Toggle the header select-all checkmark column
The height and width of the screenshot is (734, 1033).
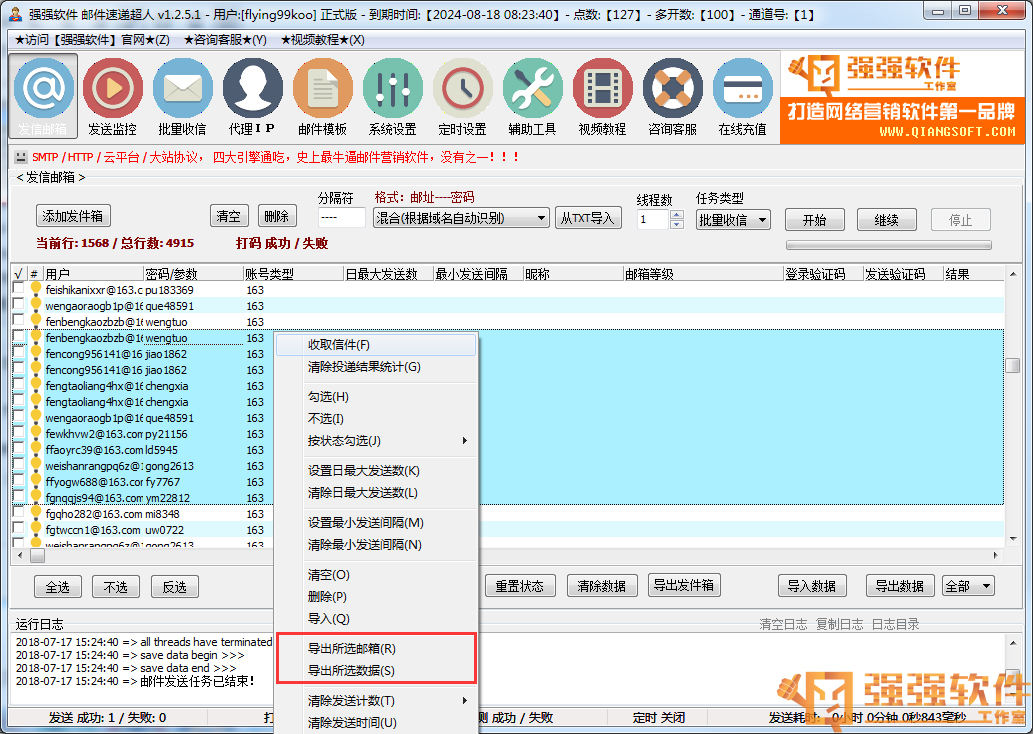[19, 273]
